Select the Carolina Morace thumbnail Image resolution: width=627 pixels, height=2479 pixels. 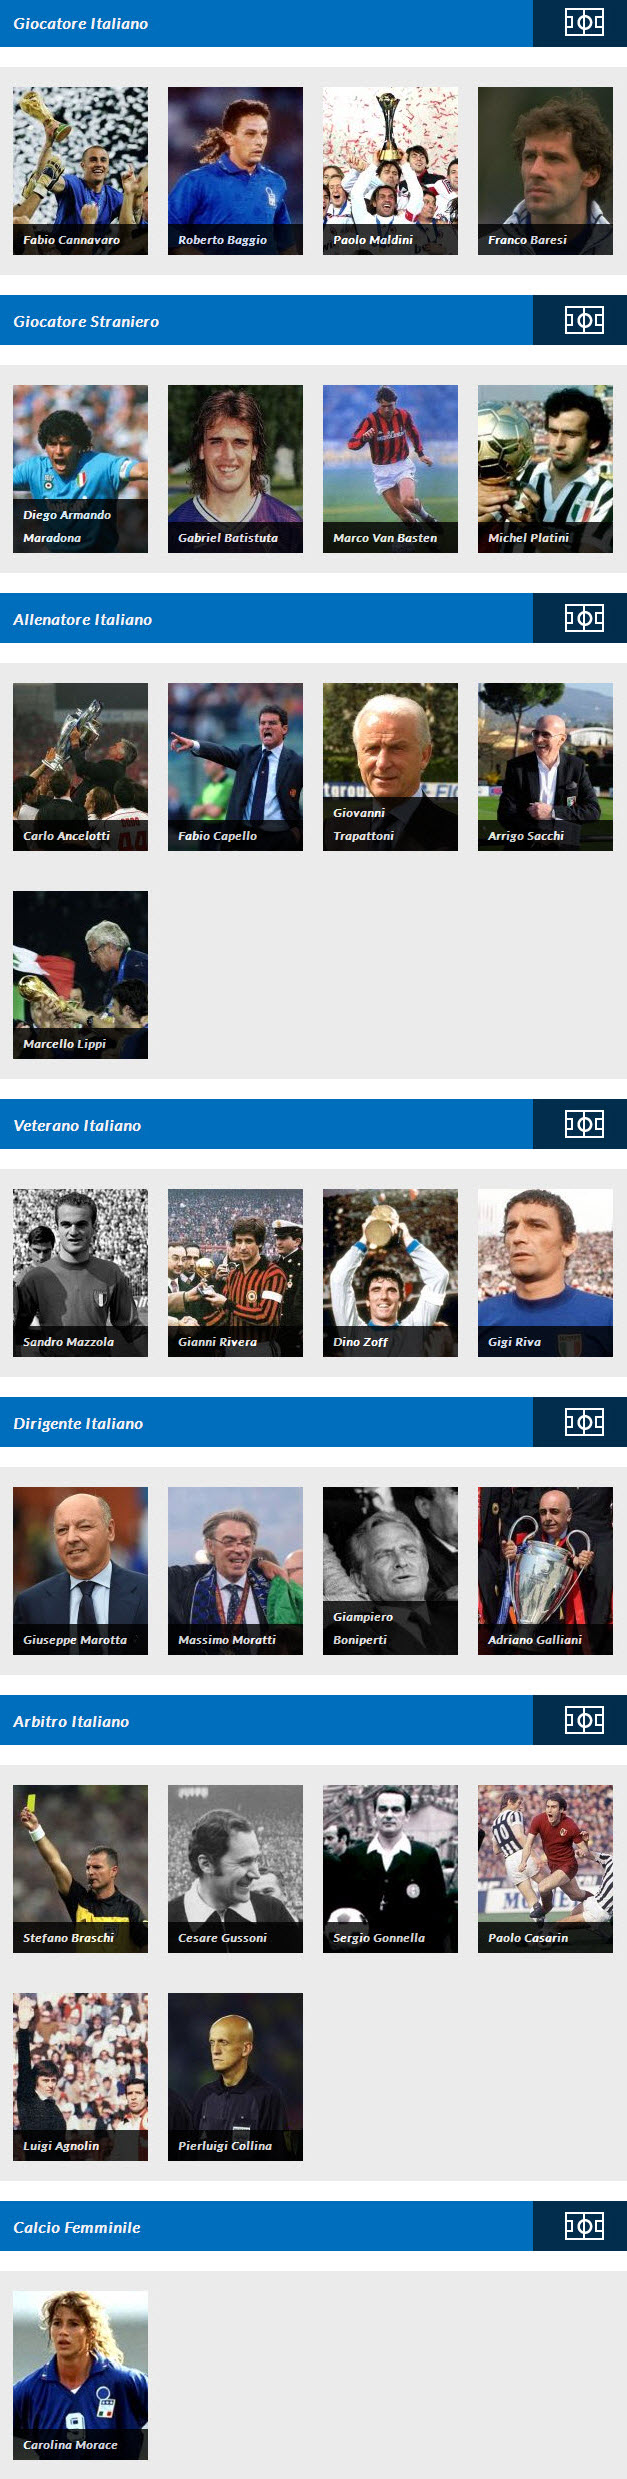tap(80, 2375)
